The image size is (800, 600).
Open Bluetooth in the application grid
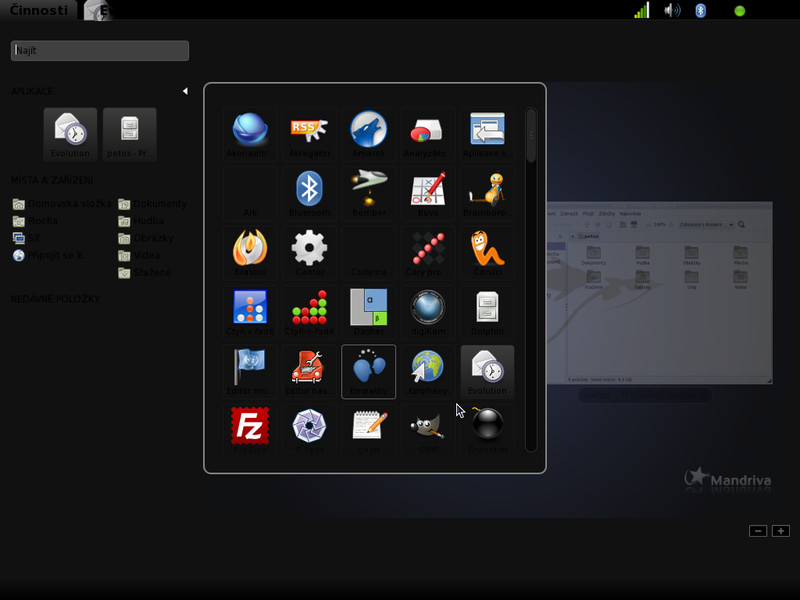309,193
